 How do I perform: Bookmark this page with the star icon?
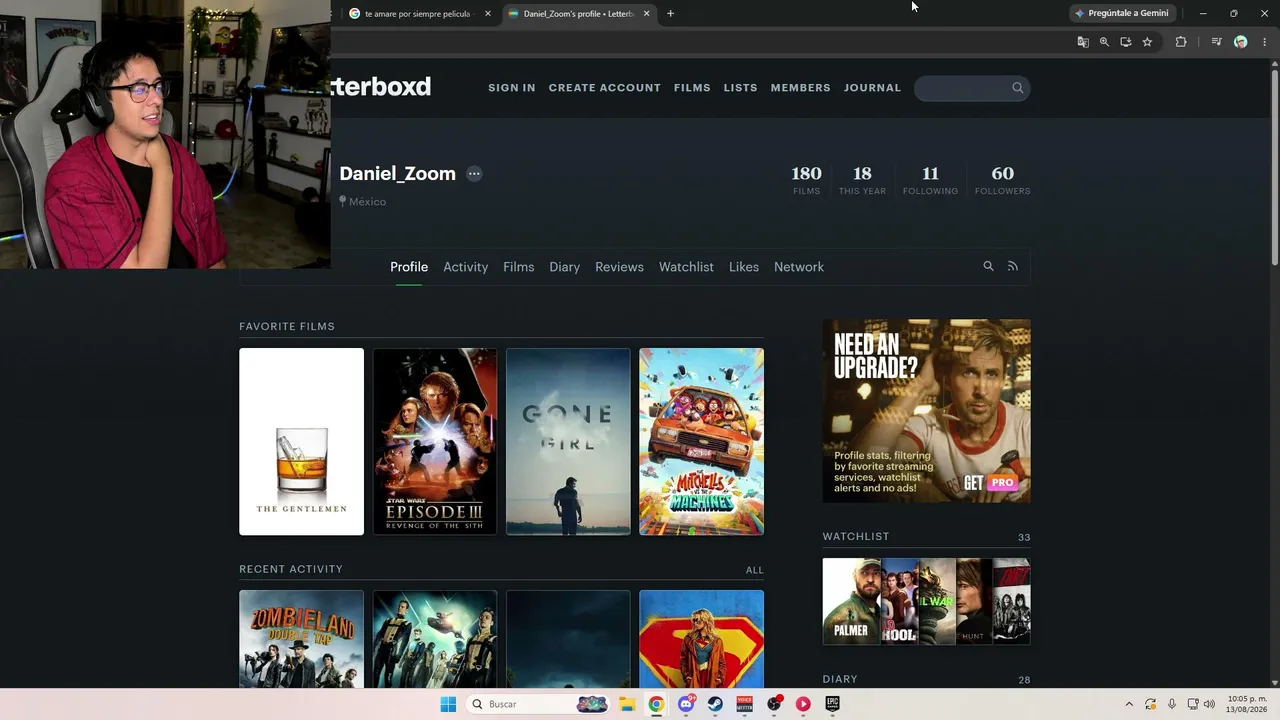[x=1147, y=42]
